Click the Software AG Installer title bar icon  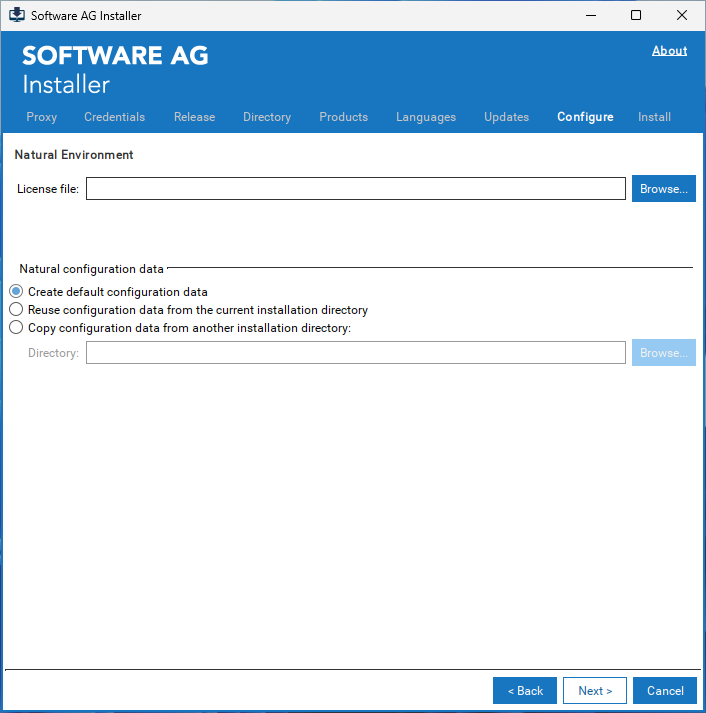(x=17, y=16)
